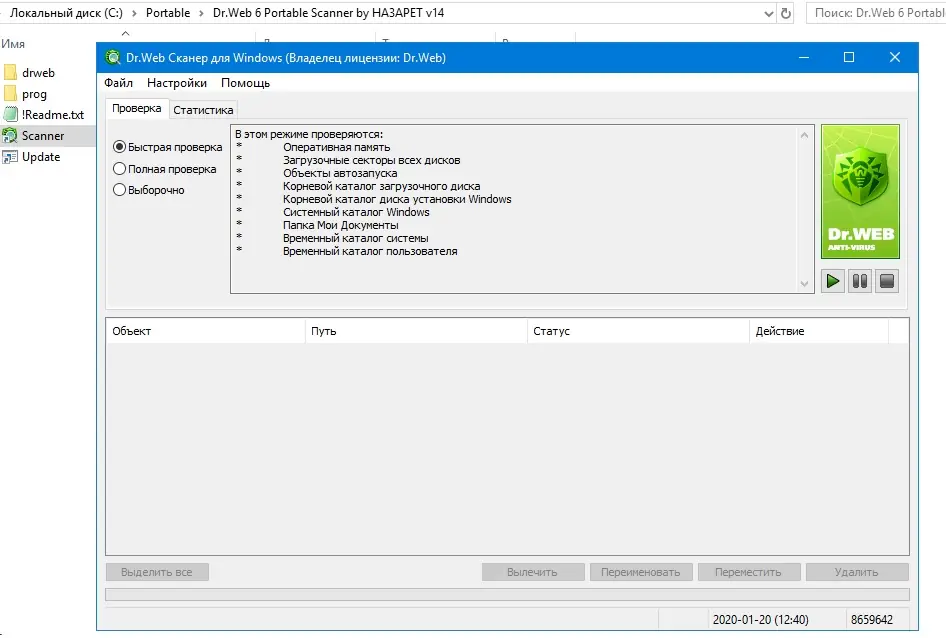Image resolution: width=946 pixels, height=638 pixels.
Task: Open the Настройки menu
Action: pyautogui.click(x=177, y=83)
